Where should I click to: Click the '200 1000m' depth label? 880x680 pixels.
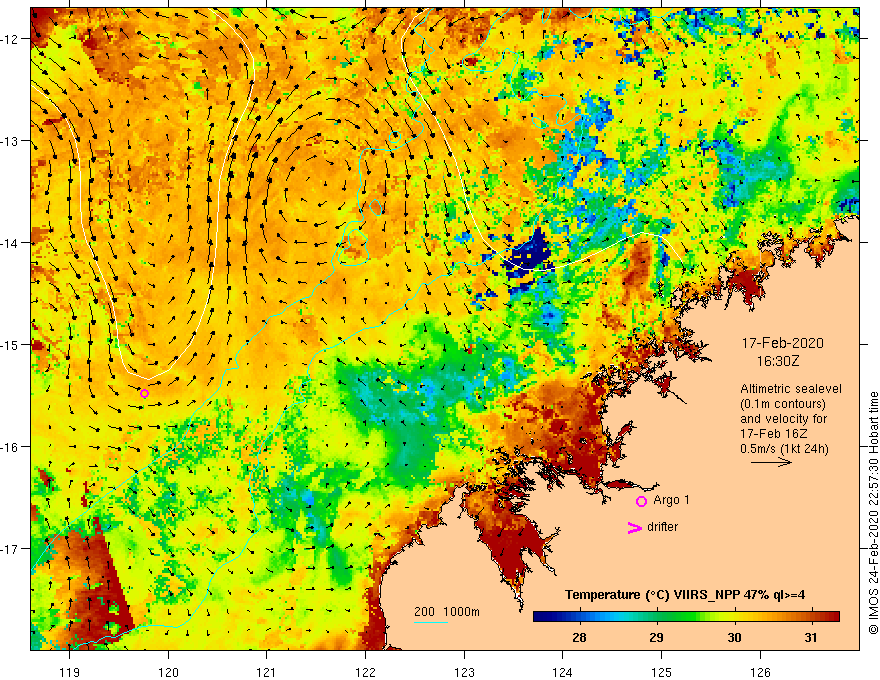coord(447,612)
